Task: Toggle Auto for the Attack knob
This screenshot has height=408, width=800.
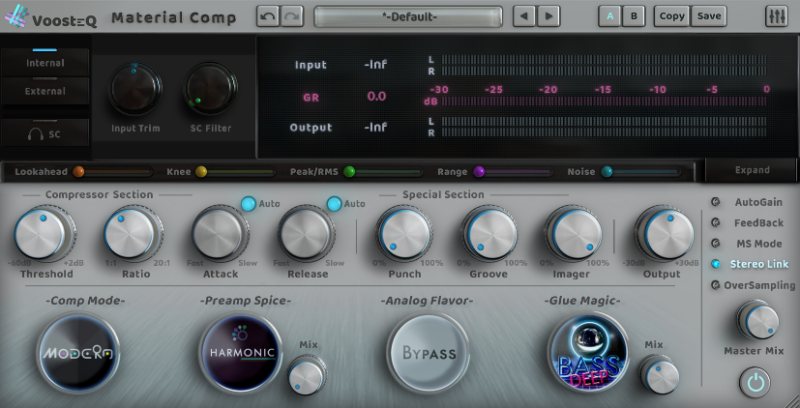Action: tap(248, 204)
